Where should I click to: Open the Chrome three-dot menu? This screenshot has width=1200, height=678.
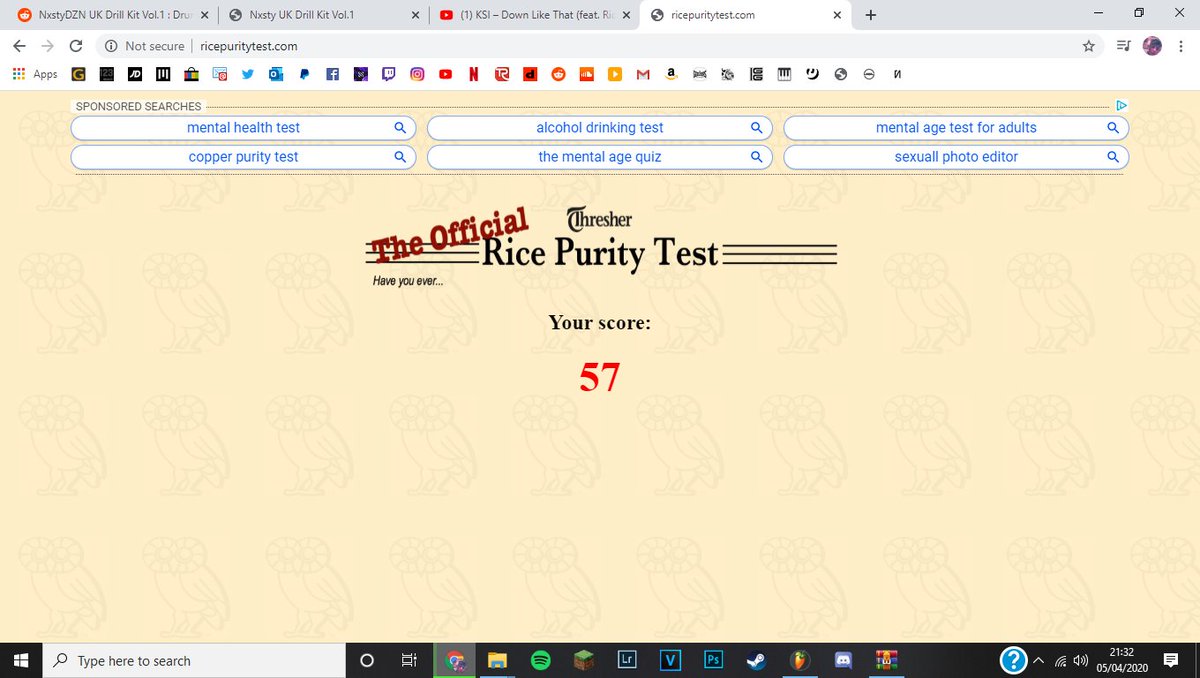(1181, 46)
